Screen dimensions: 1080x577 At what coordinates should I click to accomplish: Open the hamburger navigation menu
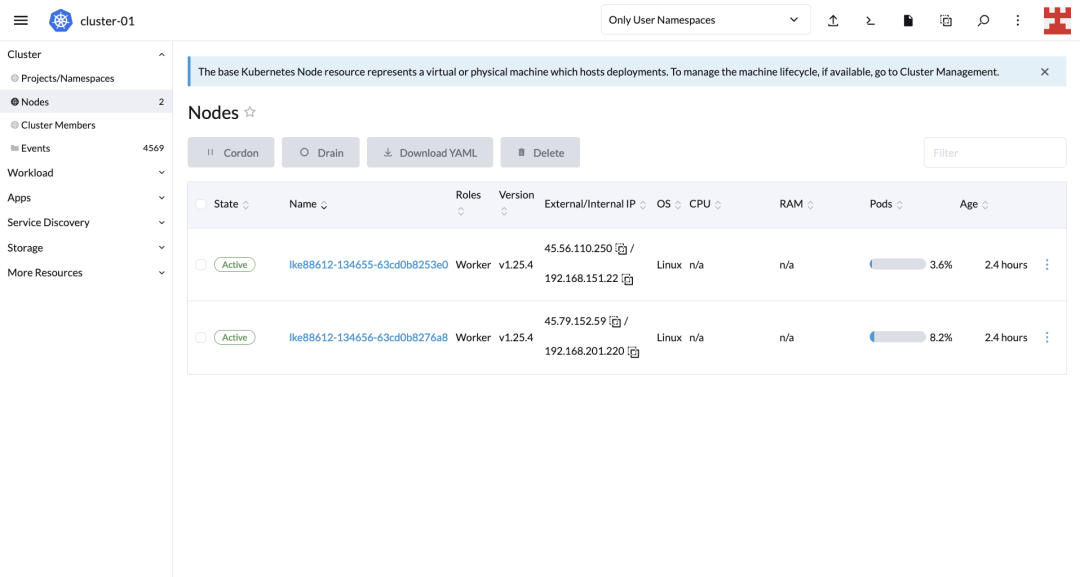[x=21, y=21]
